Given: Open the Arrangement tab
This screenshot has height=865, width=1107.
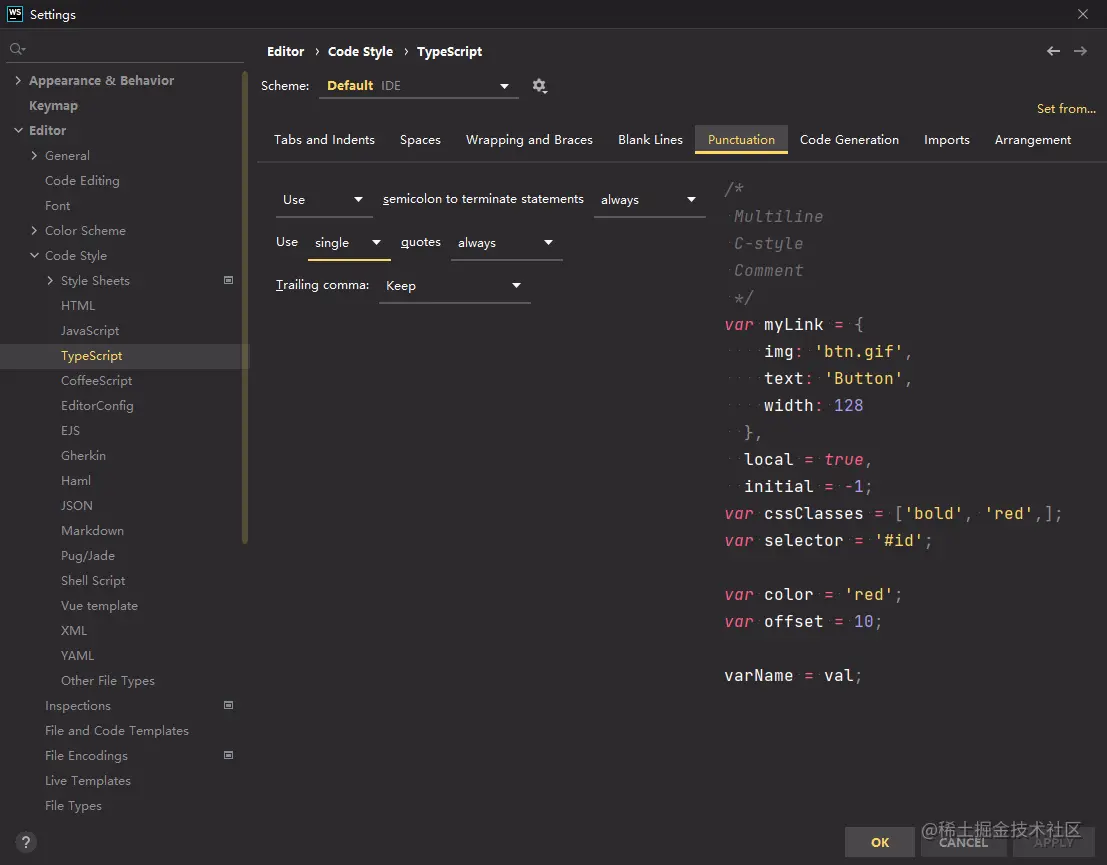Looking at the screenshot, I should coord(1033,140).
